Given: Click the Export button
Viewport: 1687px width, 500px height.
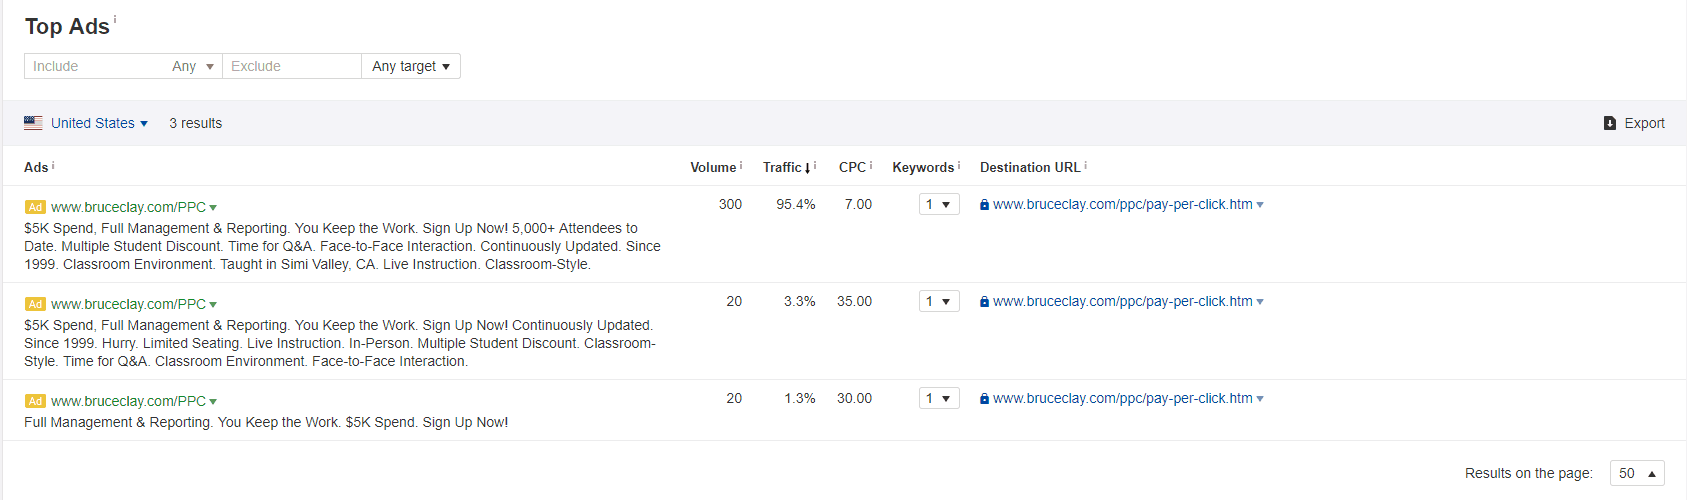Looking at the screenshot, I should pos(1634,123).
